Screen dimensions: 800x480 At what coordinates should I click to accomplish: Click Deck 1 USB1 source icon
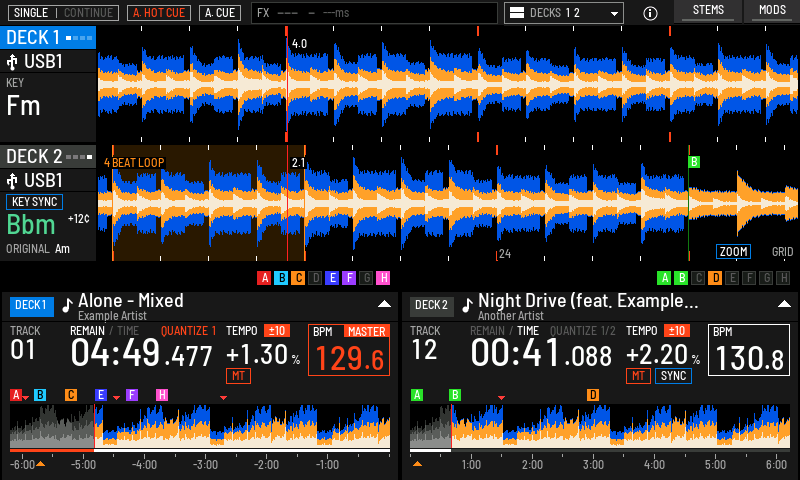(x=12, y=62)
